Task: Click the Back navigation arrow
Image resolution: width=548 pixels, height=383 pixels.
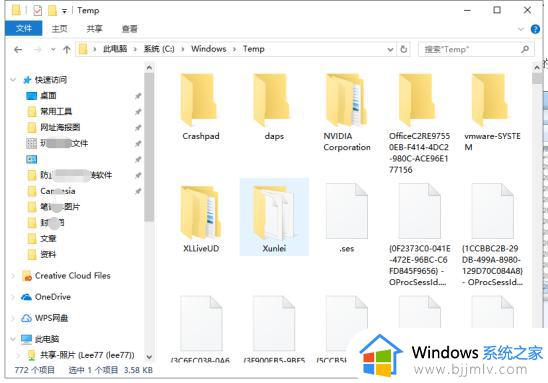Action: [18, 50]
